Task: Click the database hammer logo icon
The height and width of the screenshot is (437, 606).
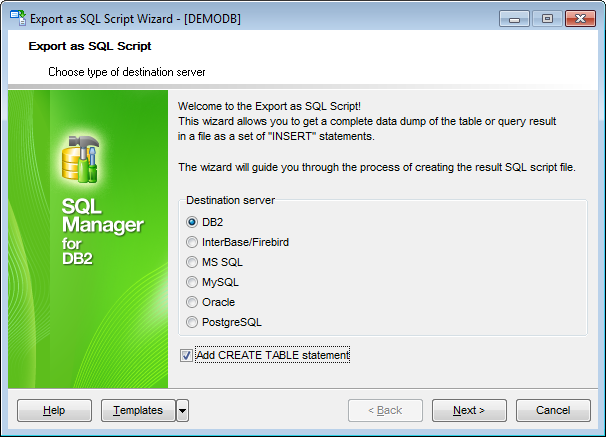Action: pyautogui.click(x=80, y=159)
